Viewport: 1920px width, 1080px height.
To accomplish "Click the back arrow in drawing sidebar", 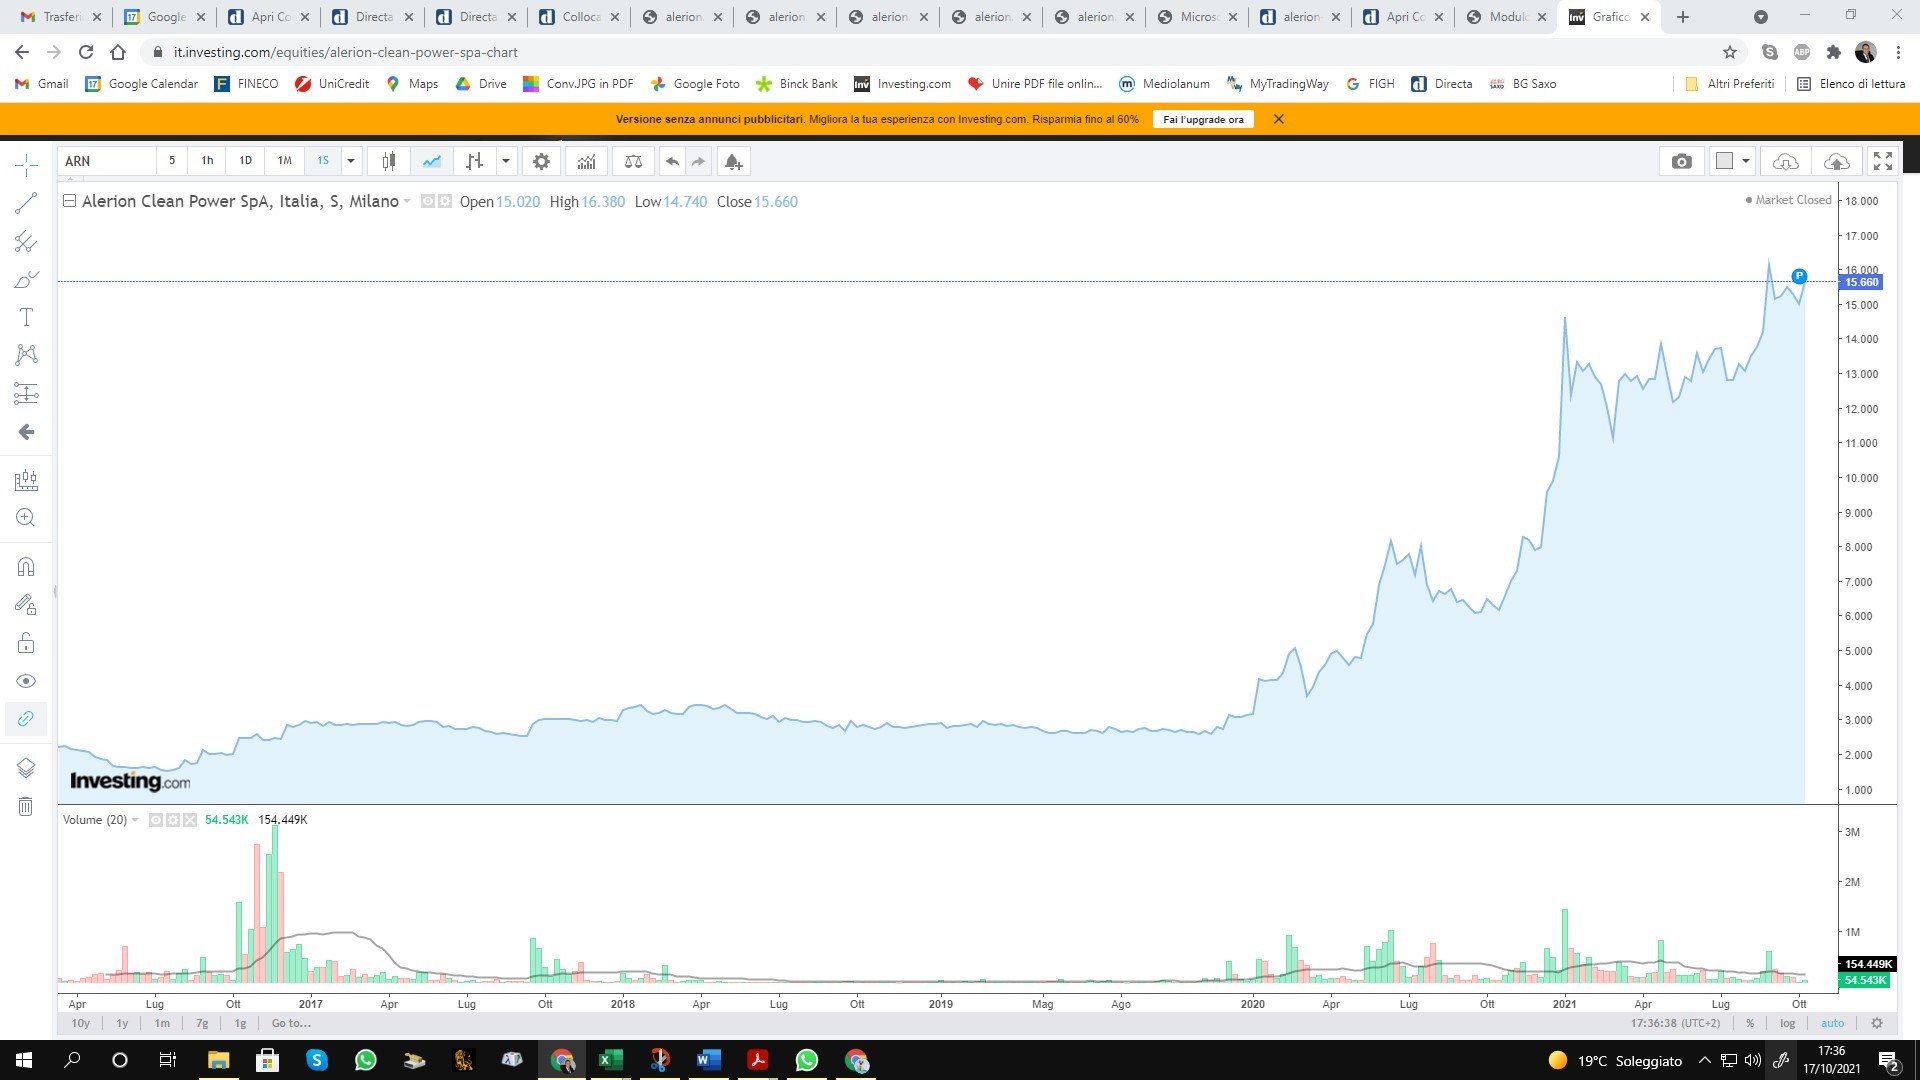I will (x=26, y=431).
